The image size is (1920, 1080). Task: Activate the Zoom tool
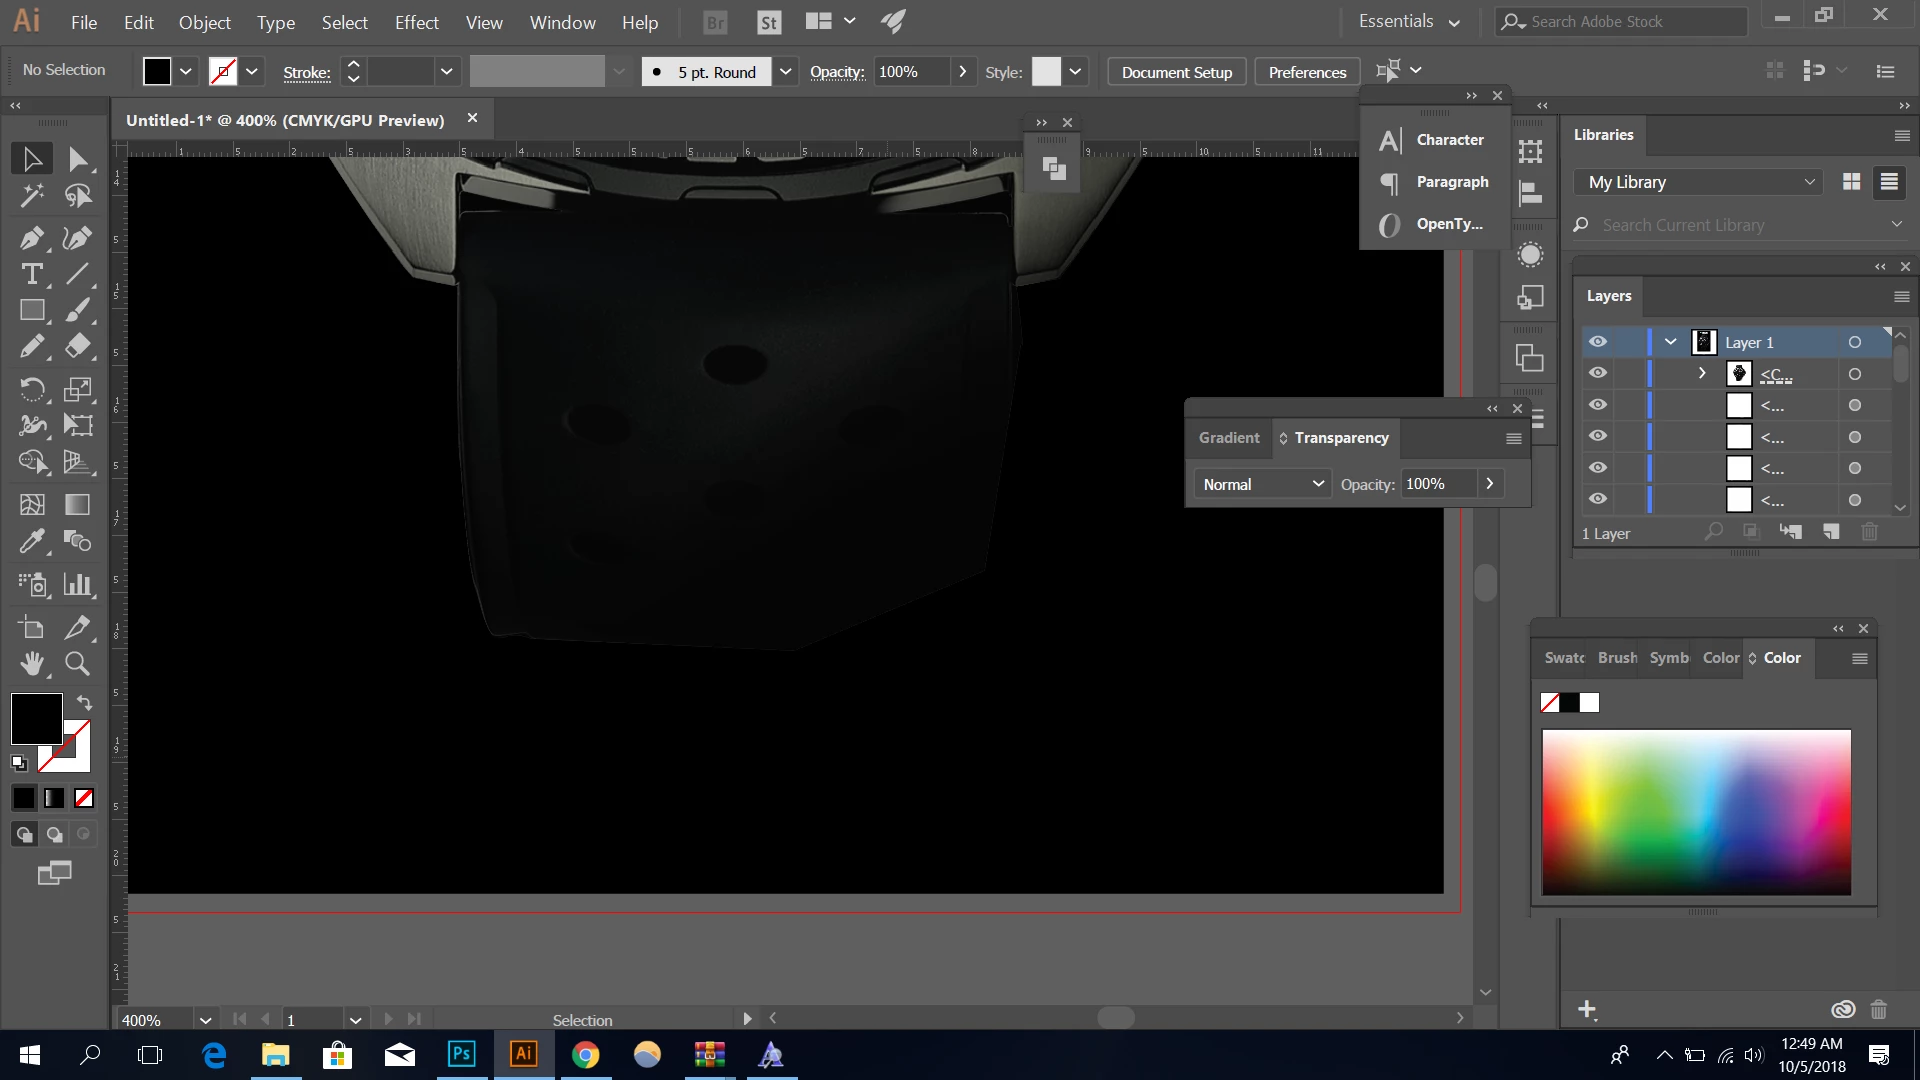click(77, 663)
